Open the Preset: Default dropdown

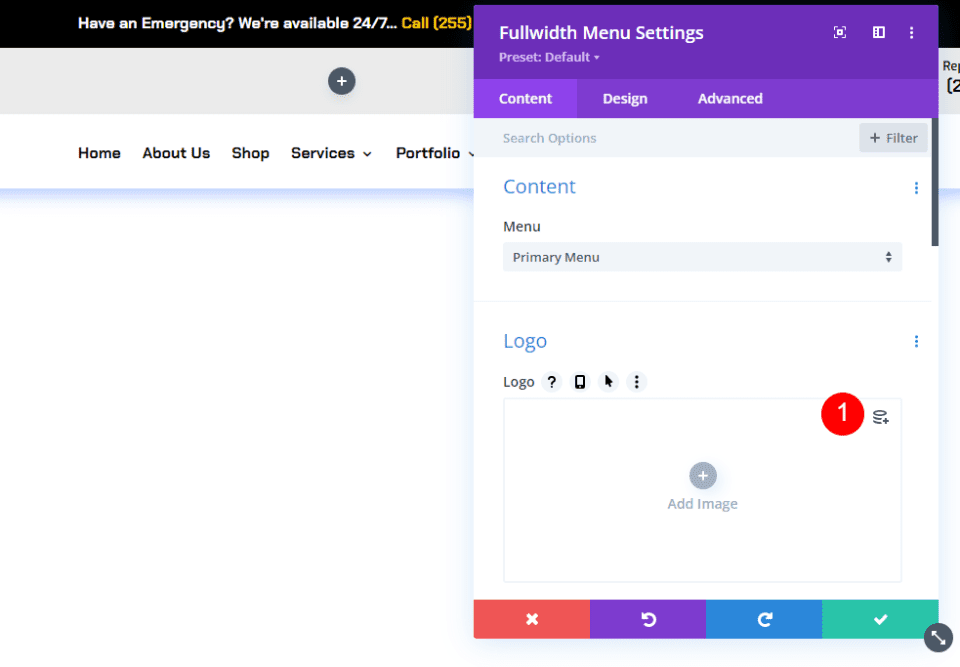[549, 57]
